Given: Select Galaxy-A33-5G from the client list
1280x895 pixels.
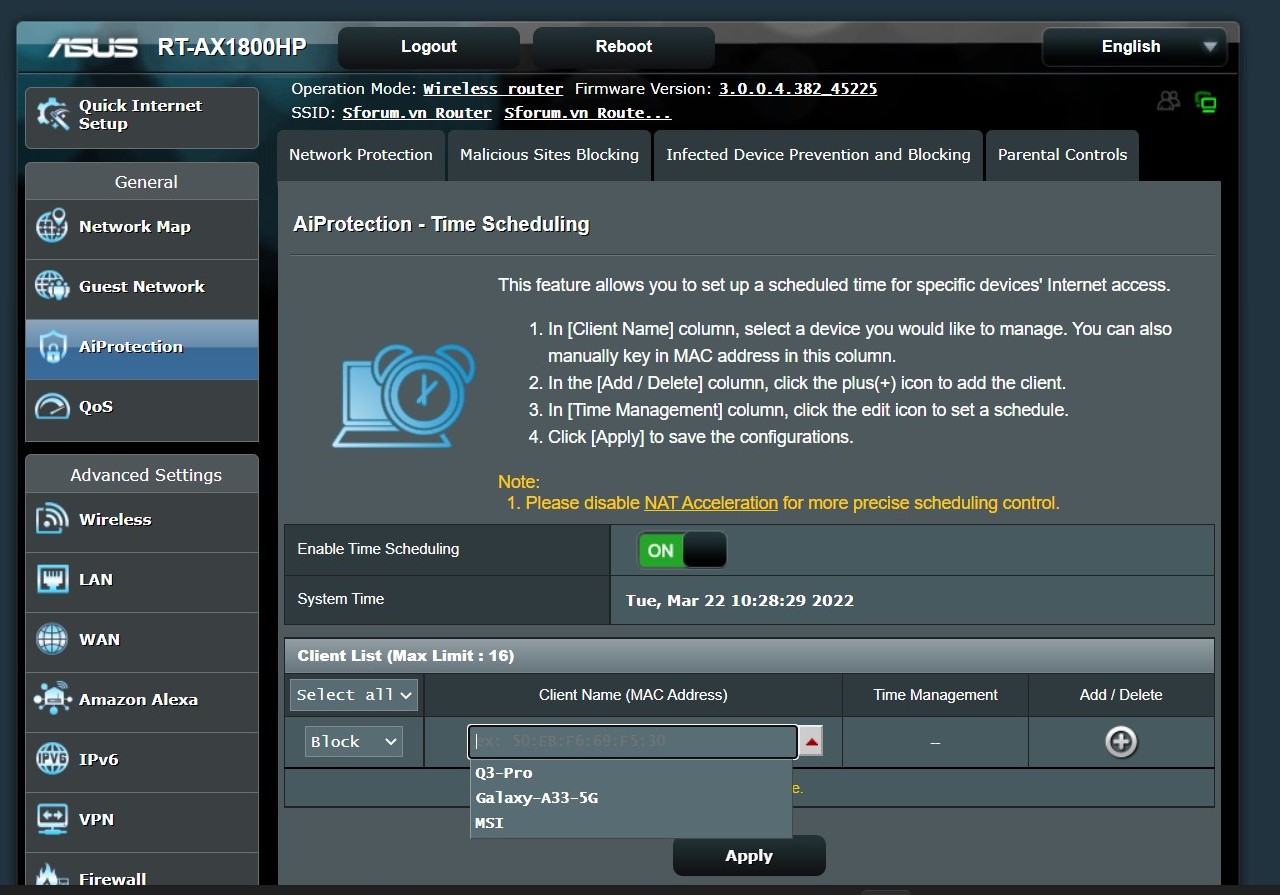Looking at the screenshot, I should pos(631,798).
